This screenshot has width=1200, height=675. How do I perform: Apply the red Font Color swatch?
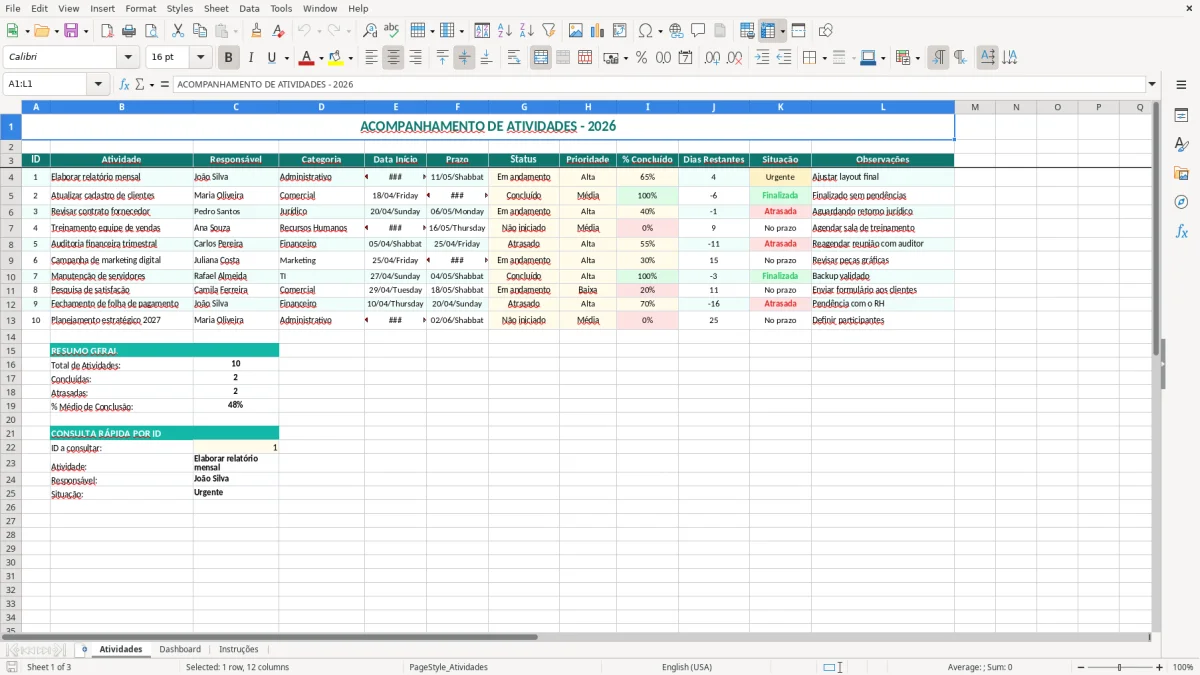coord(306,58)
